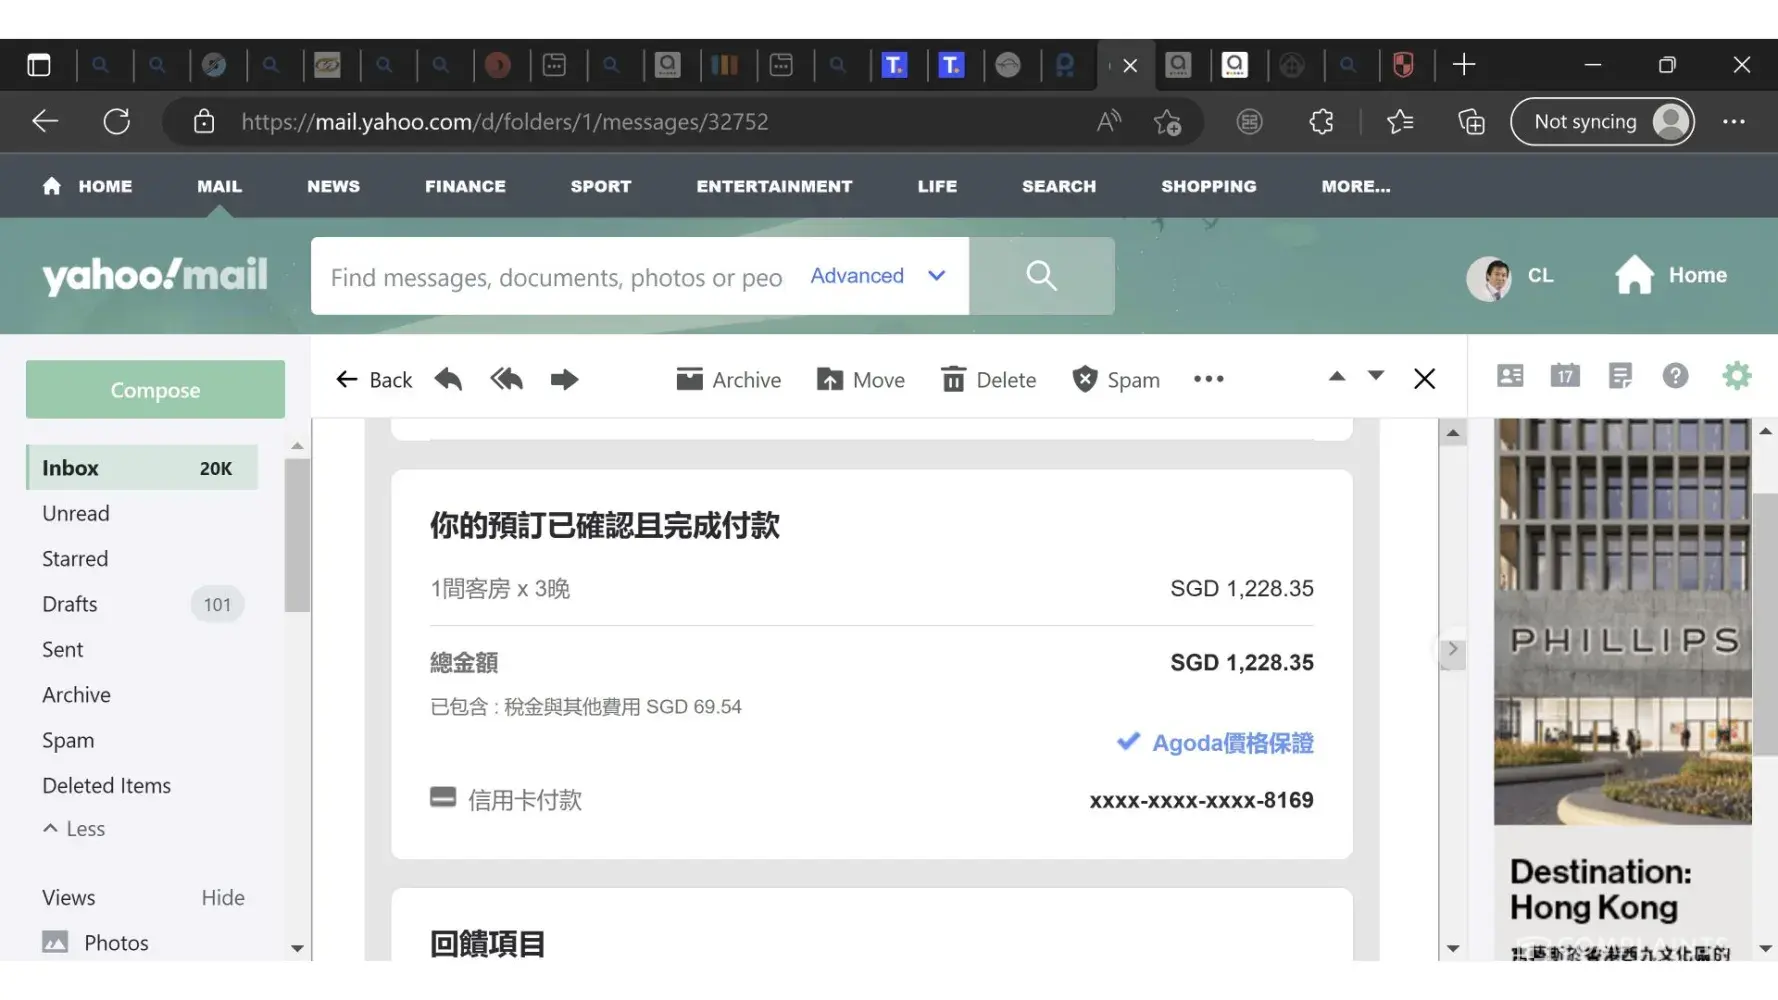Screen dimensions: 1778x1000
Task: Click the Reply arrow icon
Action: pyautogui.click(x=448, y=379)
